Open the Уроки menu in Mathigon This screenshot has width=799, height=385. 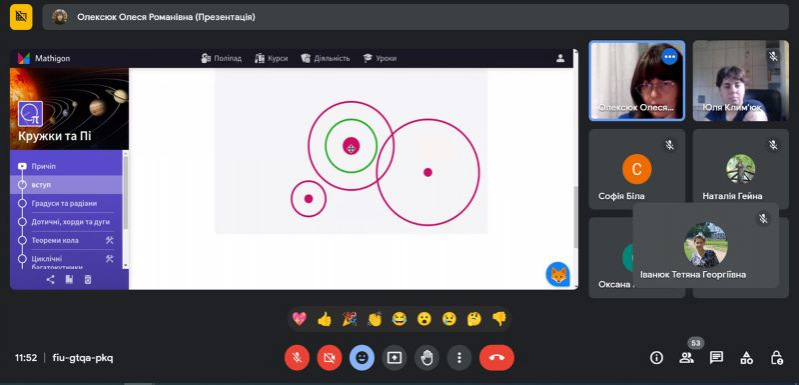click(380, 59)
